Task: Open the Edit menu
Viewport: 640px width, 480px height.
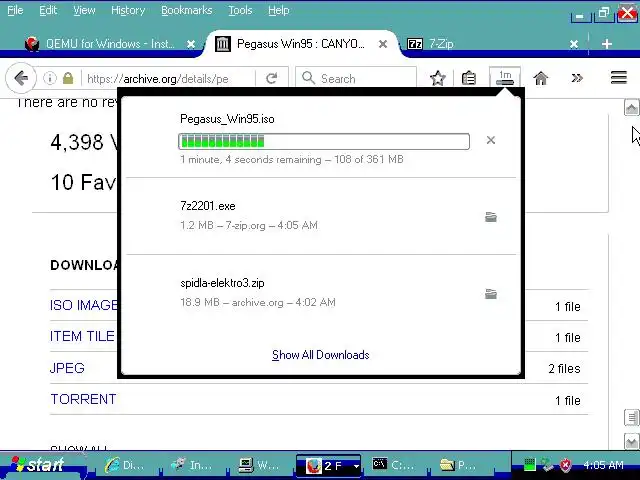Action: (48, 10)
